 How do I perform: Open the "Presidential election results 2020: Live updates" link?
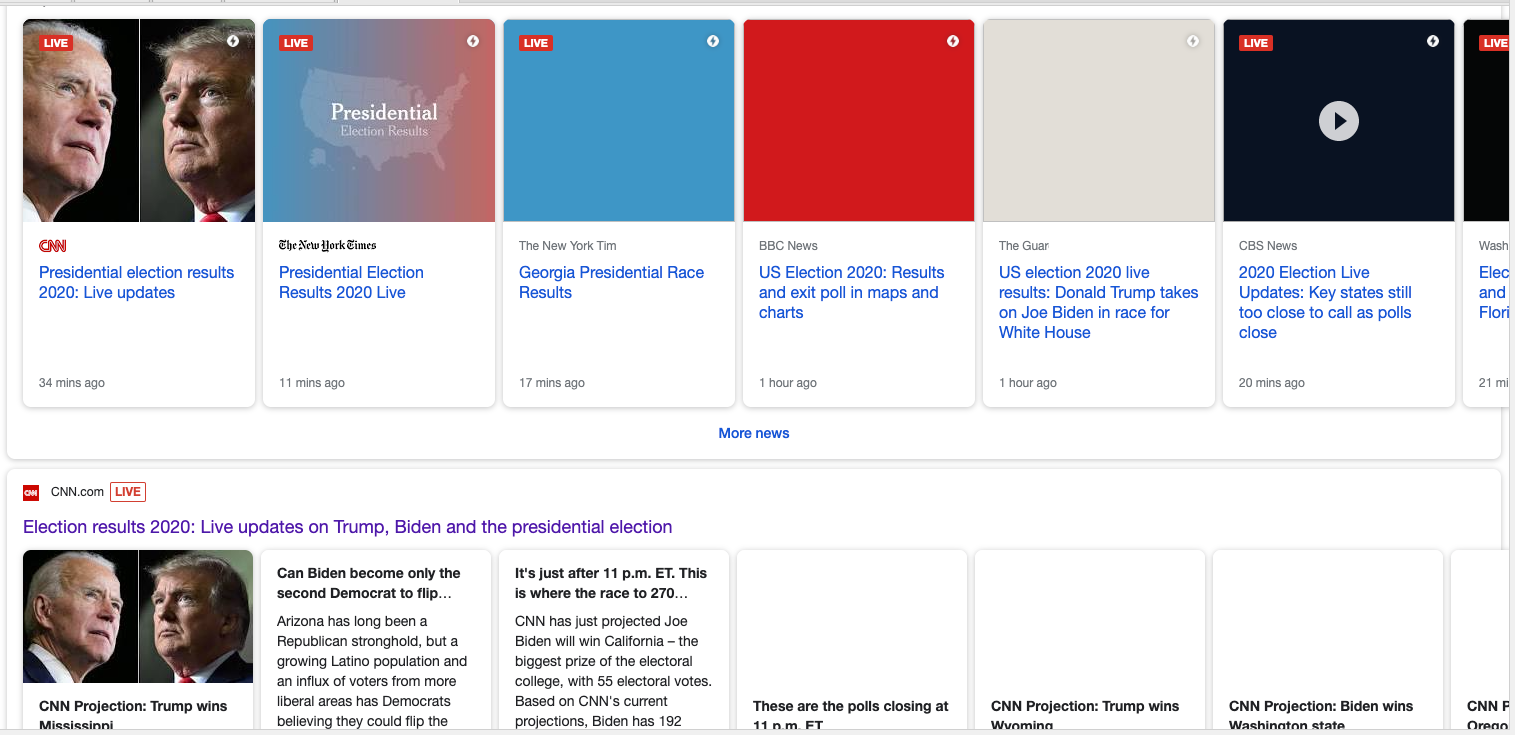click(x=136, y=282)
